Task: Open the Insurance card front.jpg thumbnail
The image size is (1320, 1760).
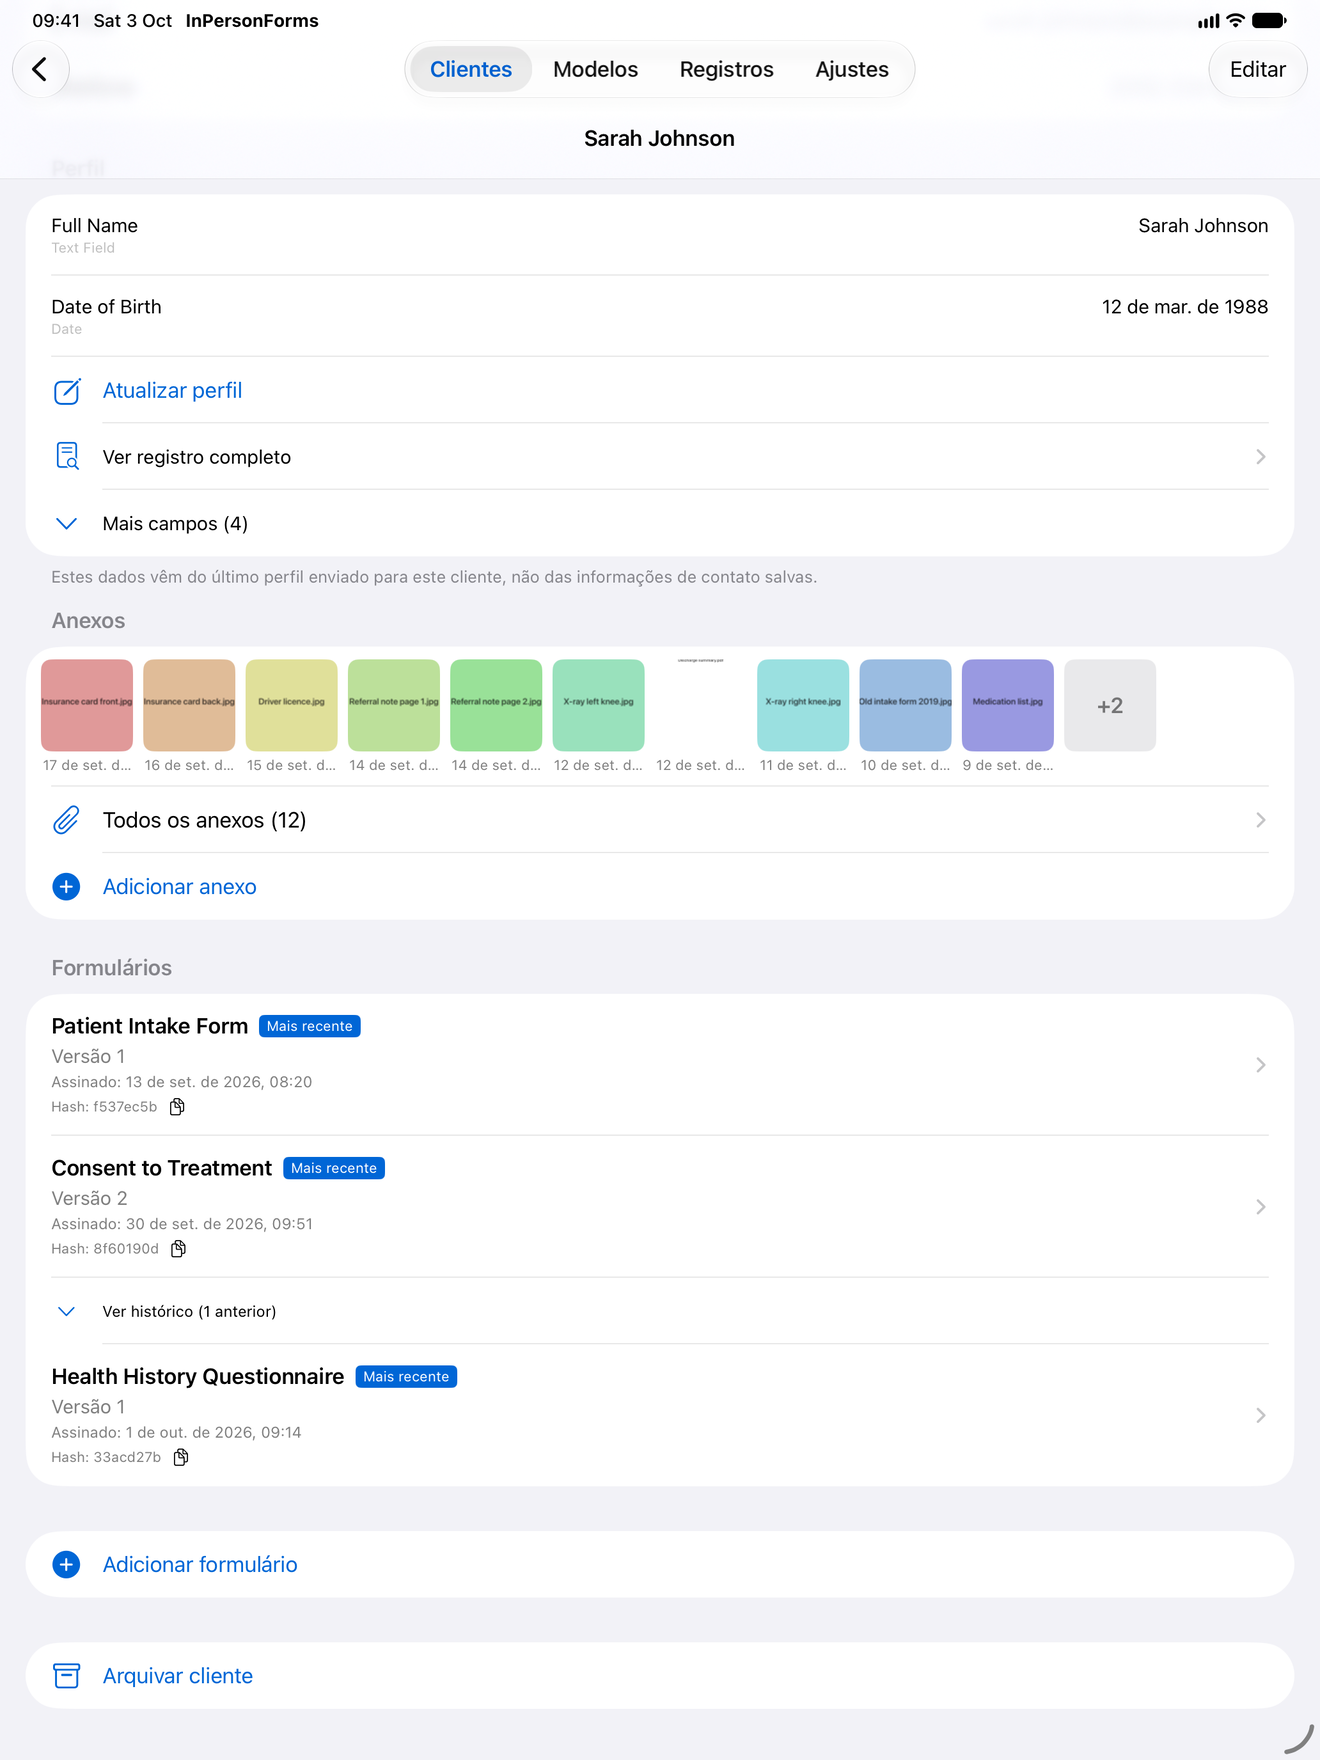Action: (x=87, y=705)
